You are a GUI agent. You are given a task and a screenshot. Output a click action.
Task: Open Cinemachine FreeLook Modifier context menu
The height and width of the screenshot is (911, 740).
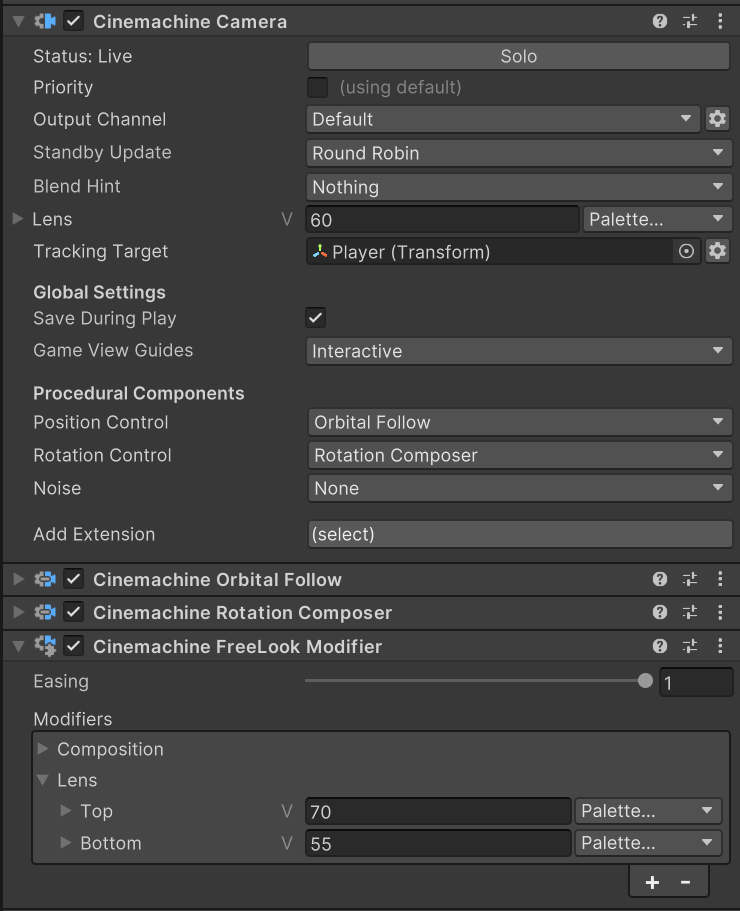(720, 646)
